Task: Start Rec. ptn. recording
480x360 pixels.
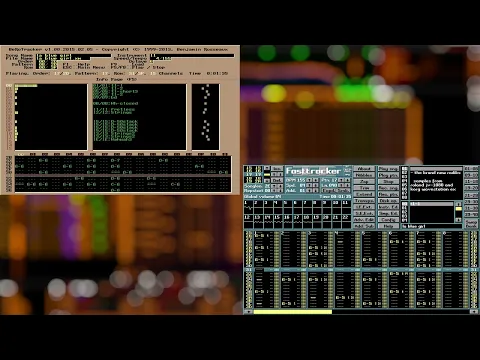Action: [388, 194]
